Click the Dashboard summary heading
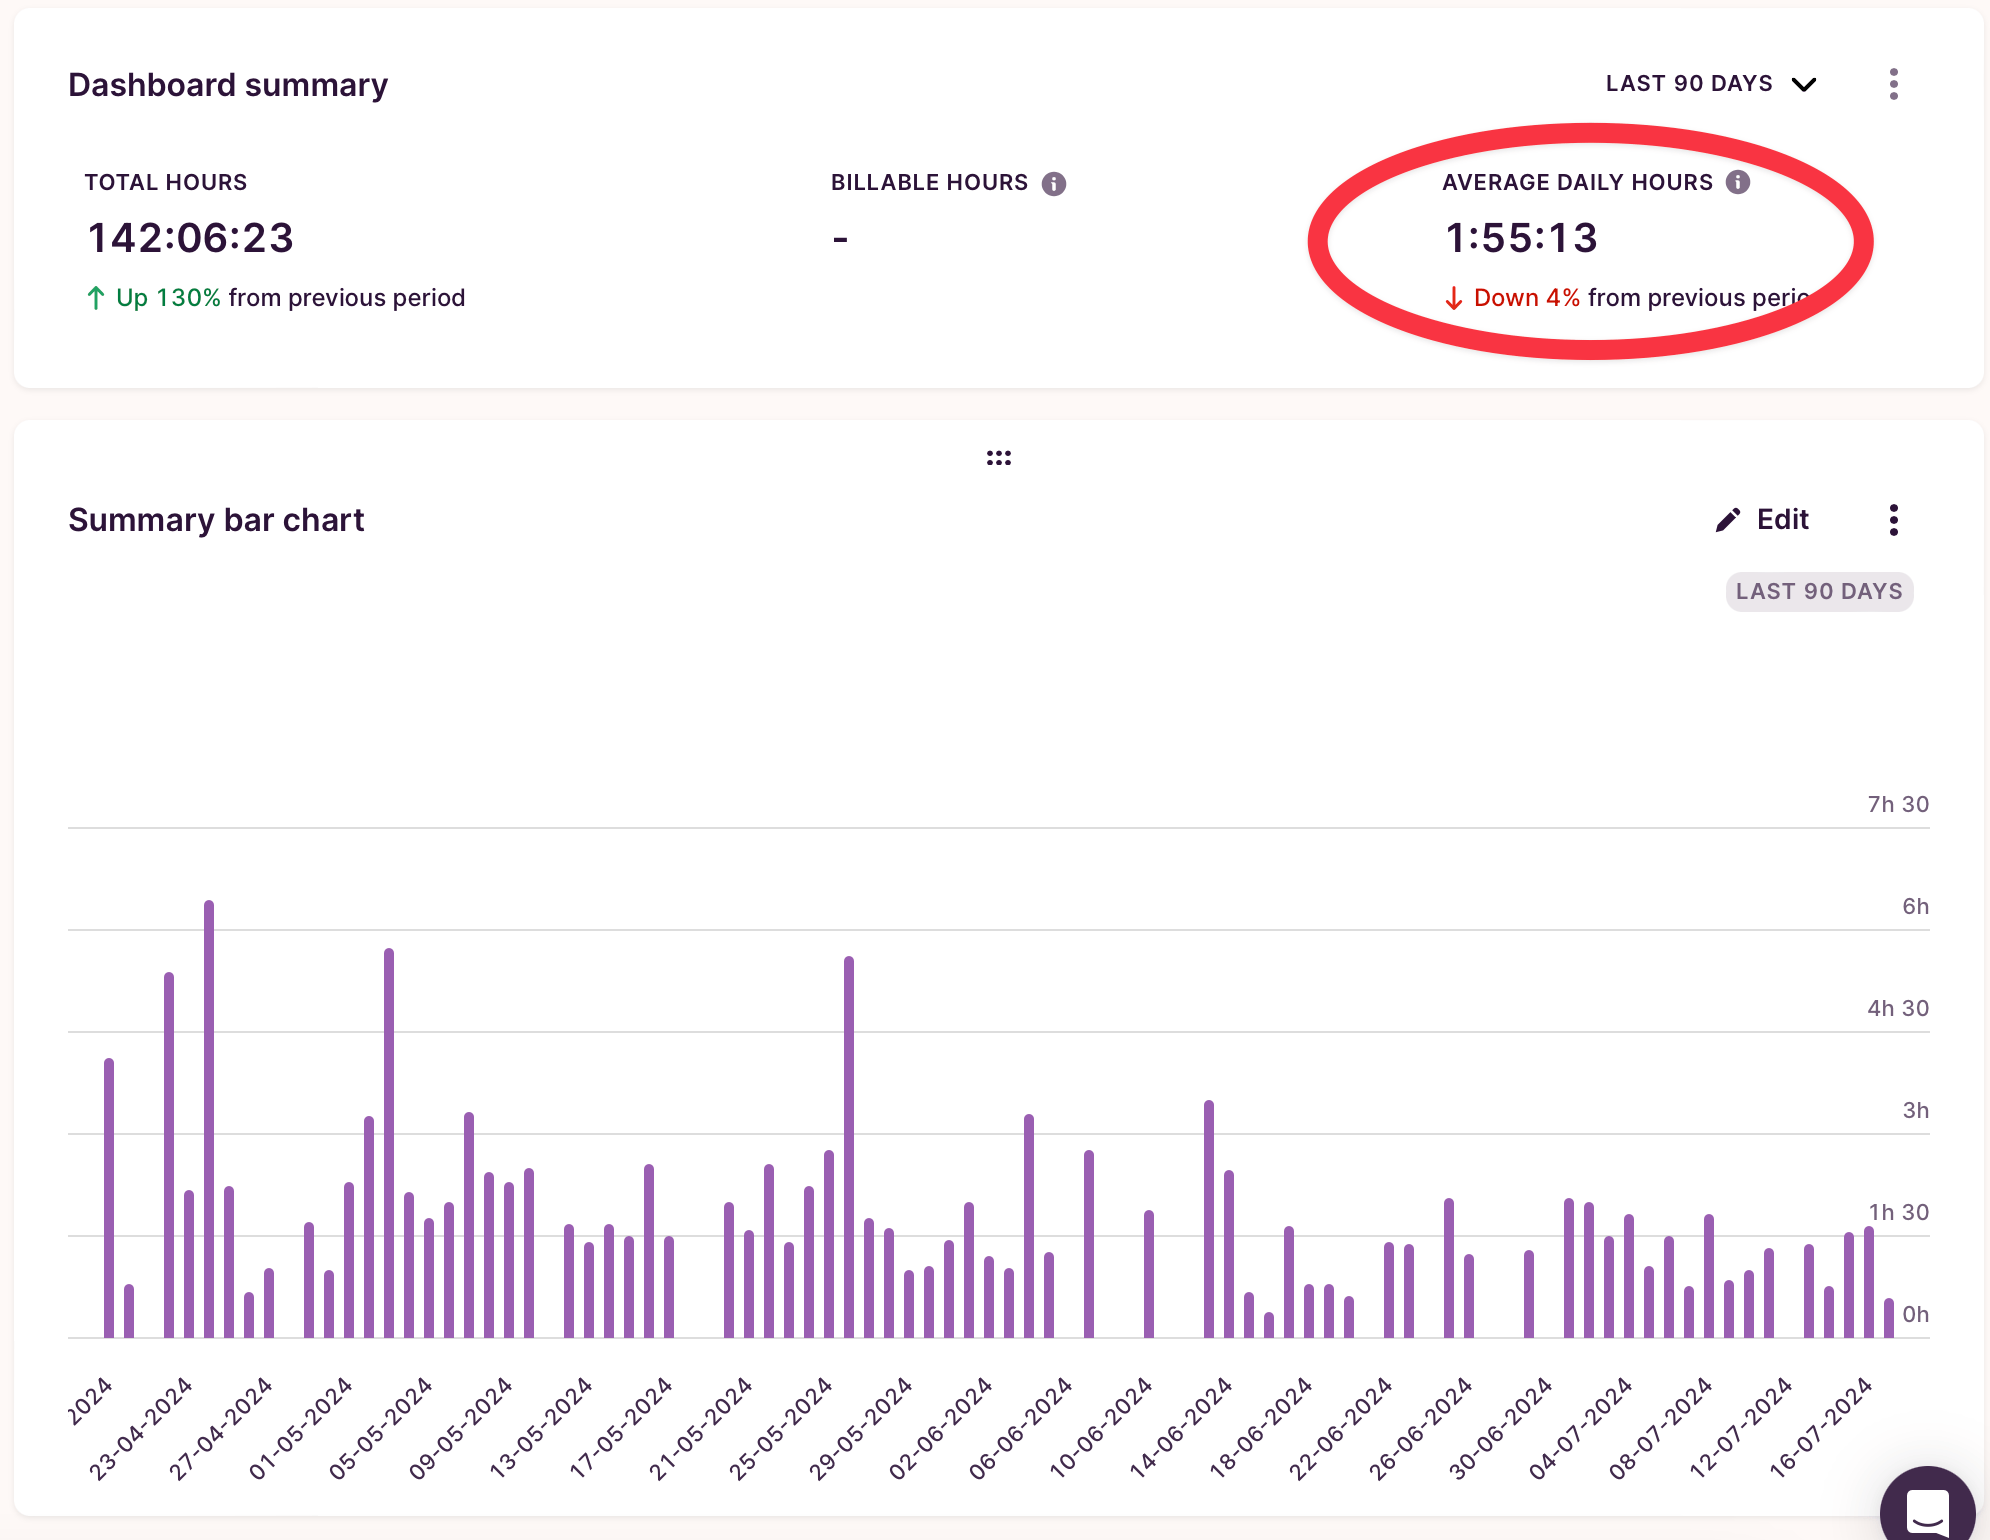Image resolution: width=1990 pixels, height=1540 pixels. coord(228,85)
